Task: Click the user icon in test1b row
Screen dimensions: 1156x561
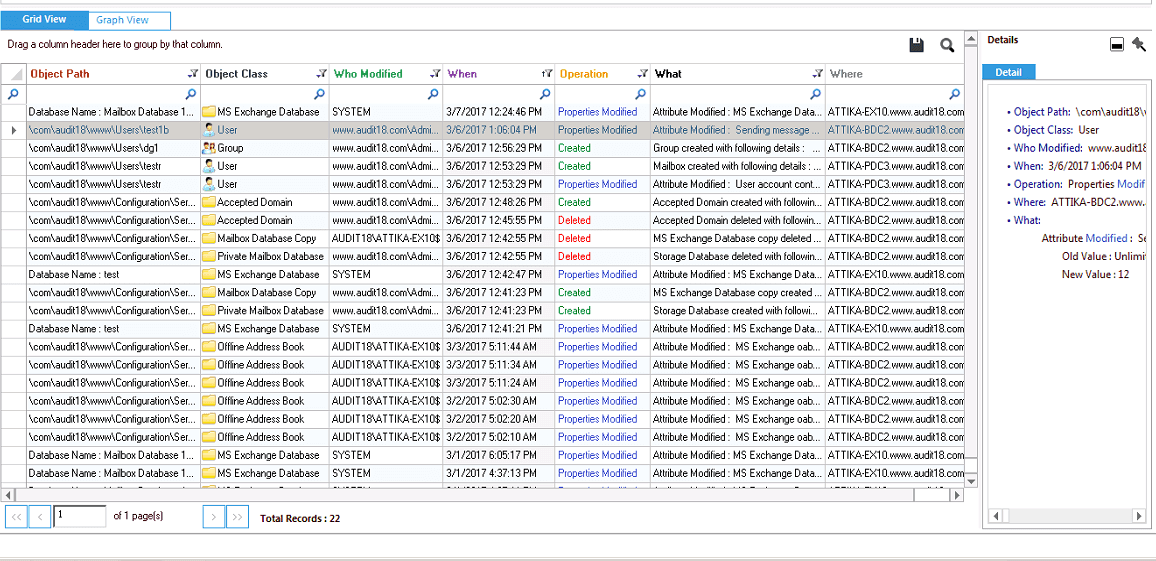Action: (x=209, y=130)
